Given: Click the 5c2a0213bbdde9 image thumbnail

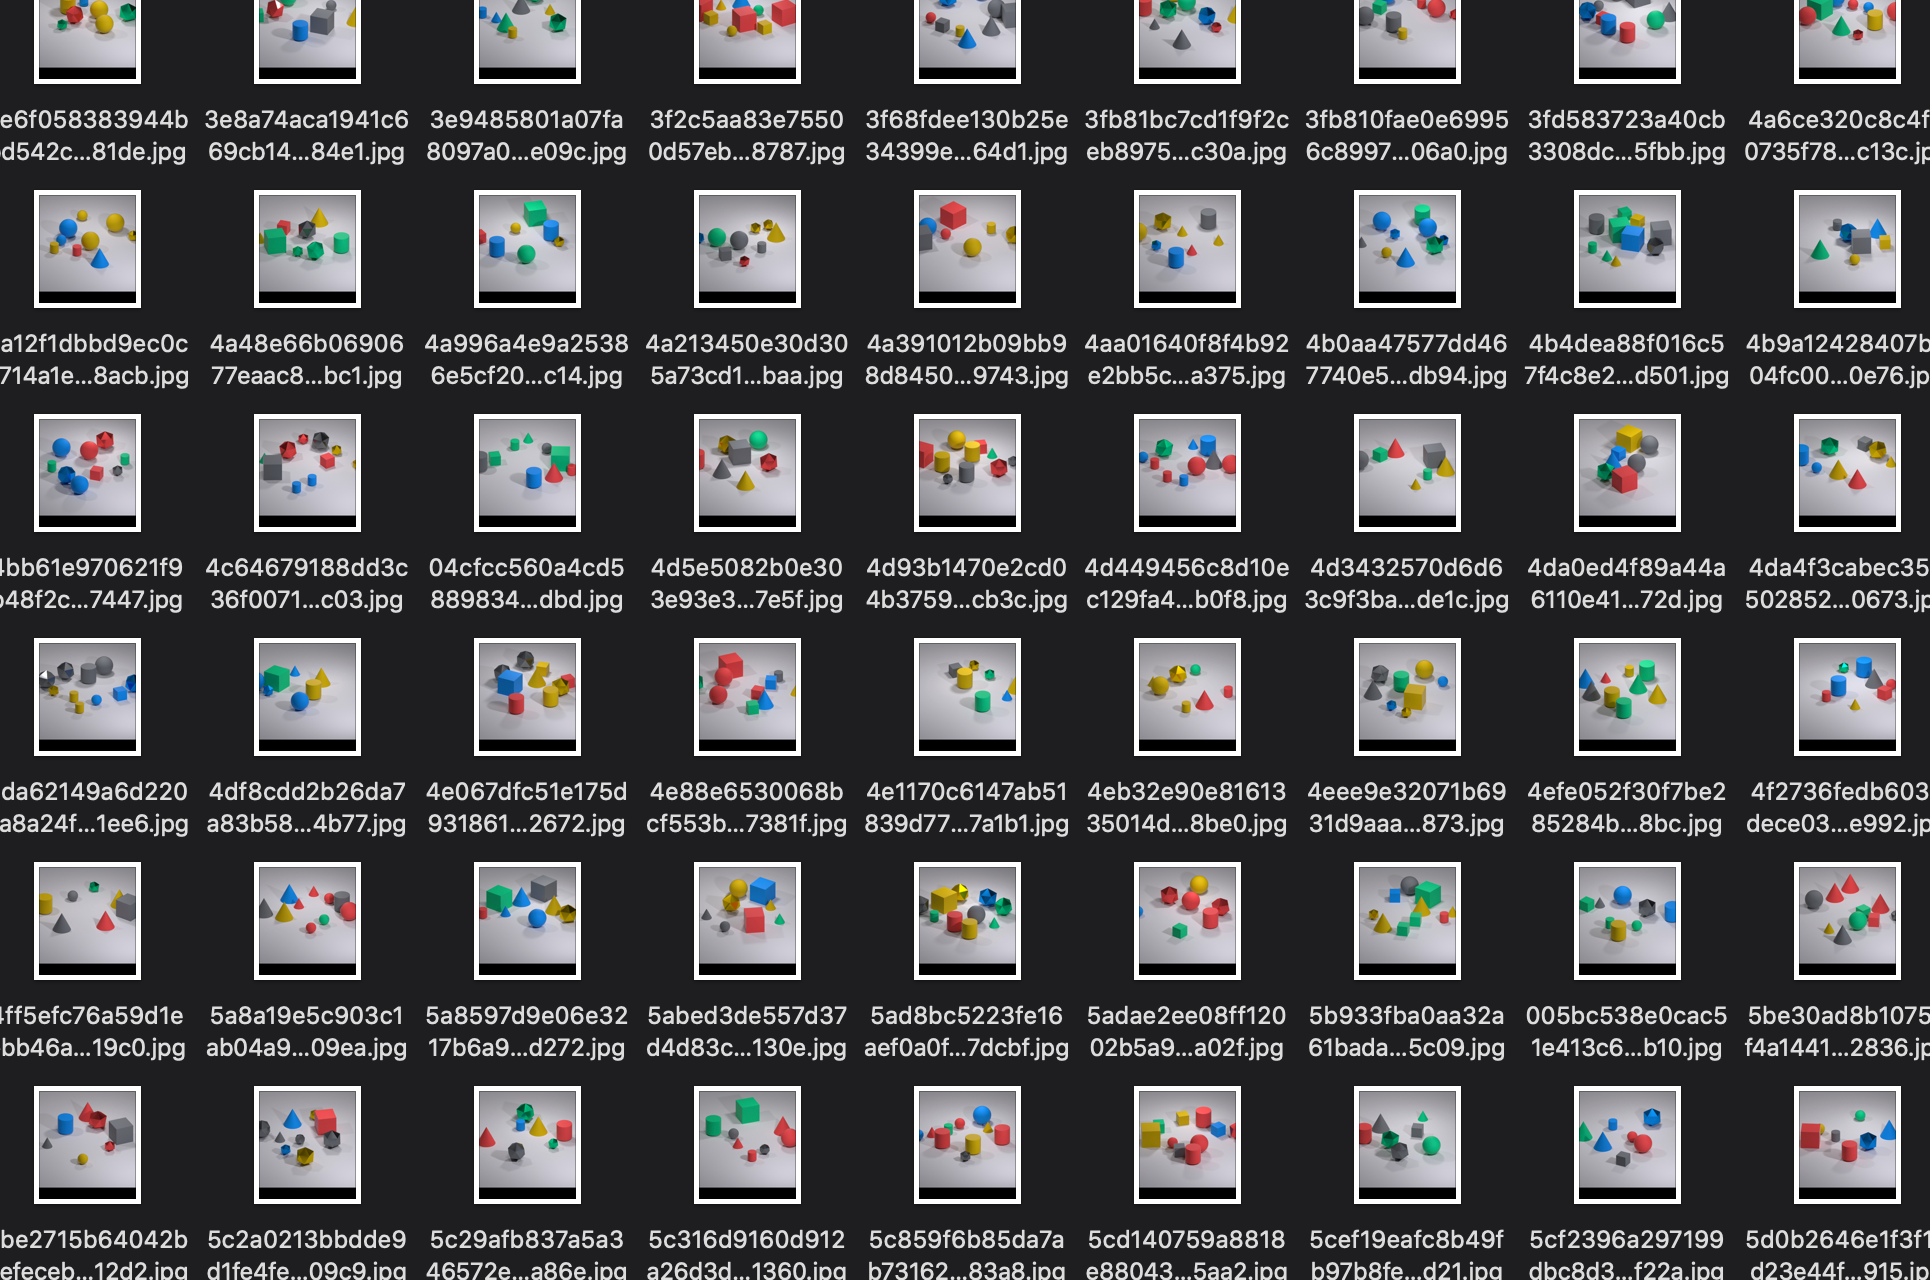Looking at the screenshot, I should click(x=307, y=1144).
